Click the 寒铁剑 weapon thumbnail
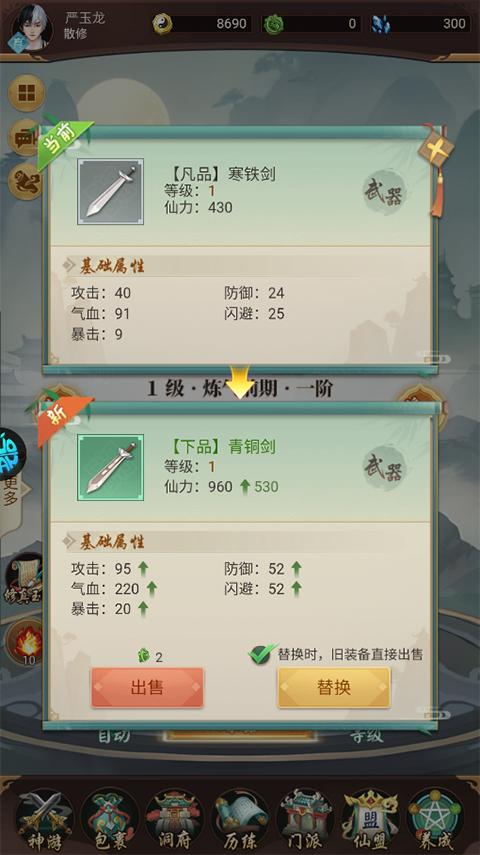The height and width of the screenshot is (855, 480). 111,191
